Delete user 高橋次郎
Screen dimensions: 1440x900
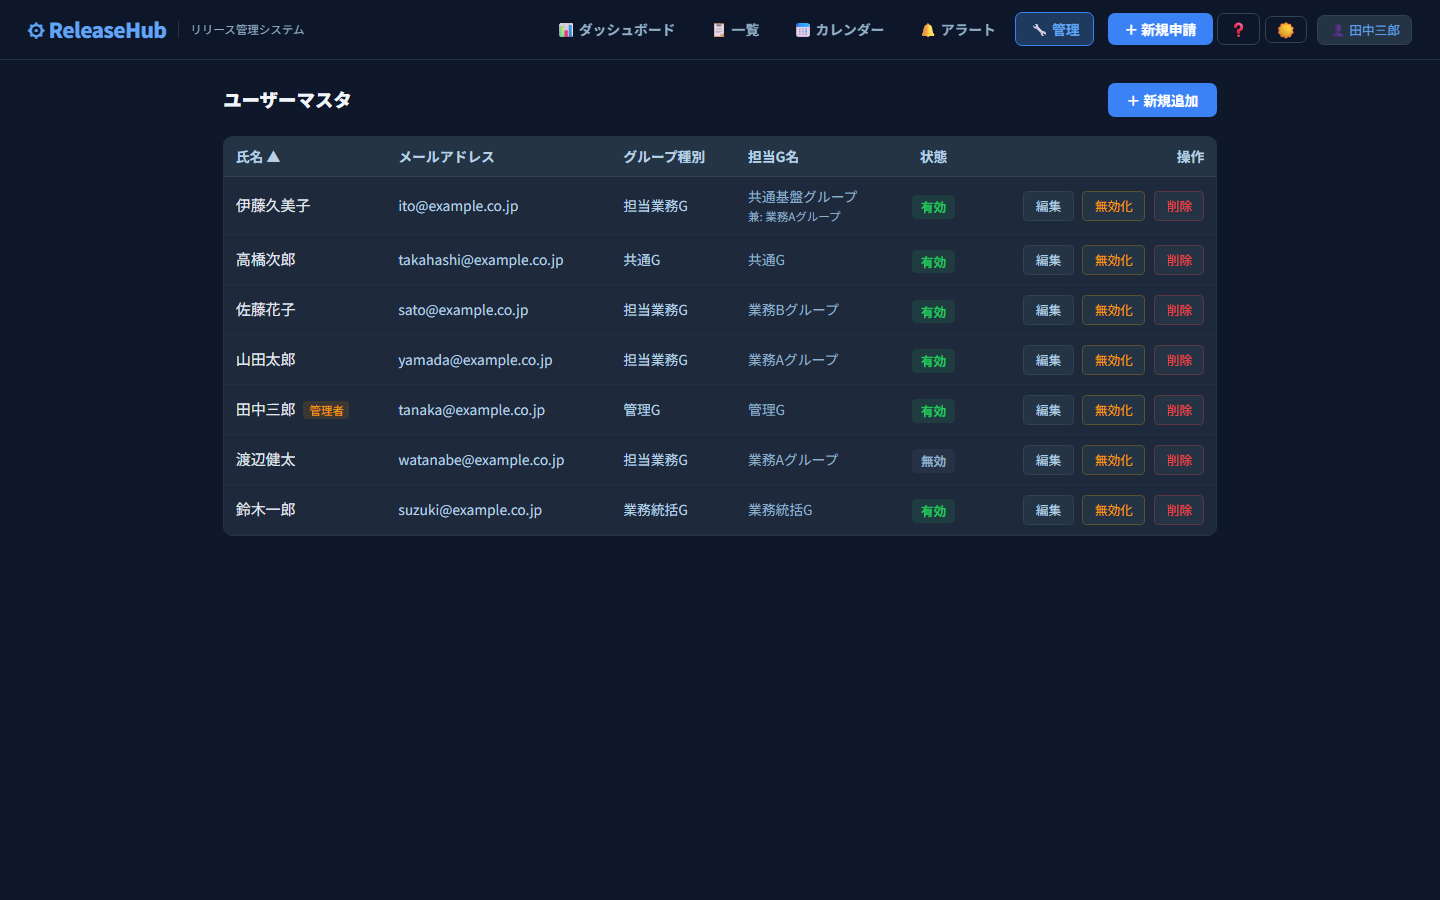[1179, 260]
